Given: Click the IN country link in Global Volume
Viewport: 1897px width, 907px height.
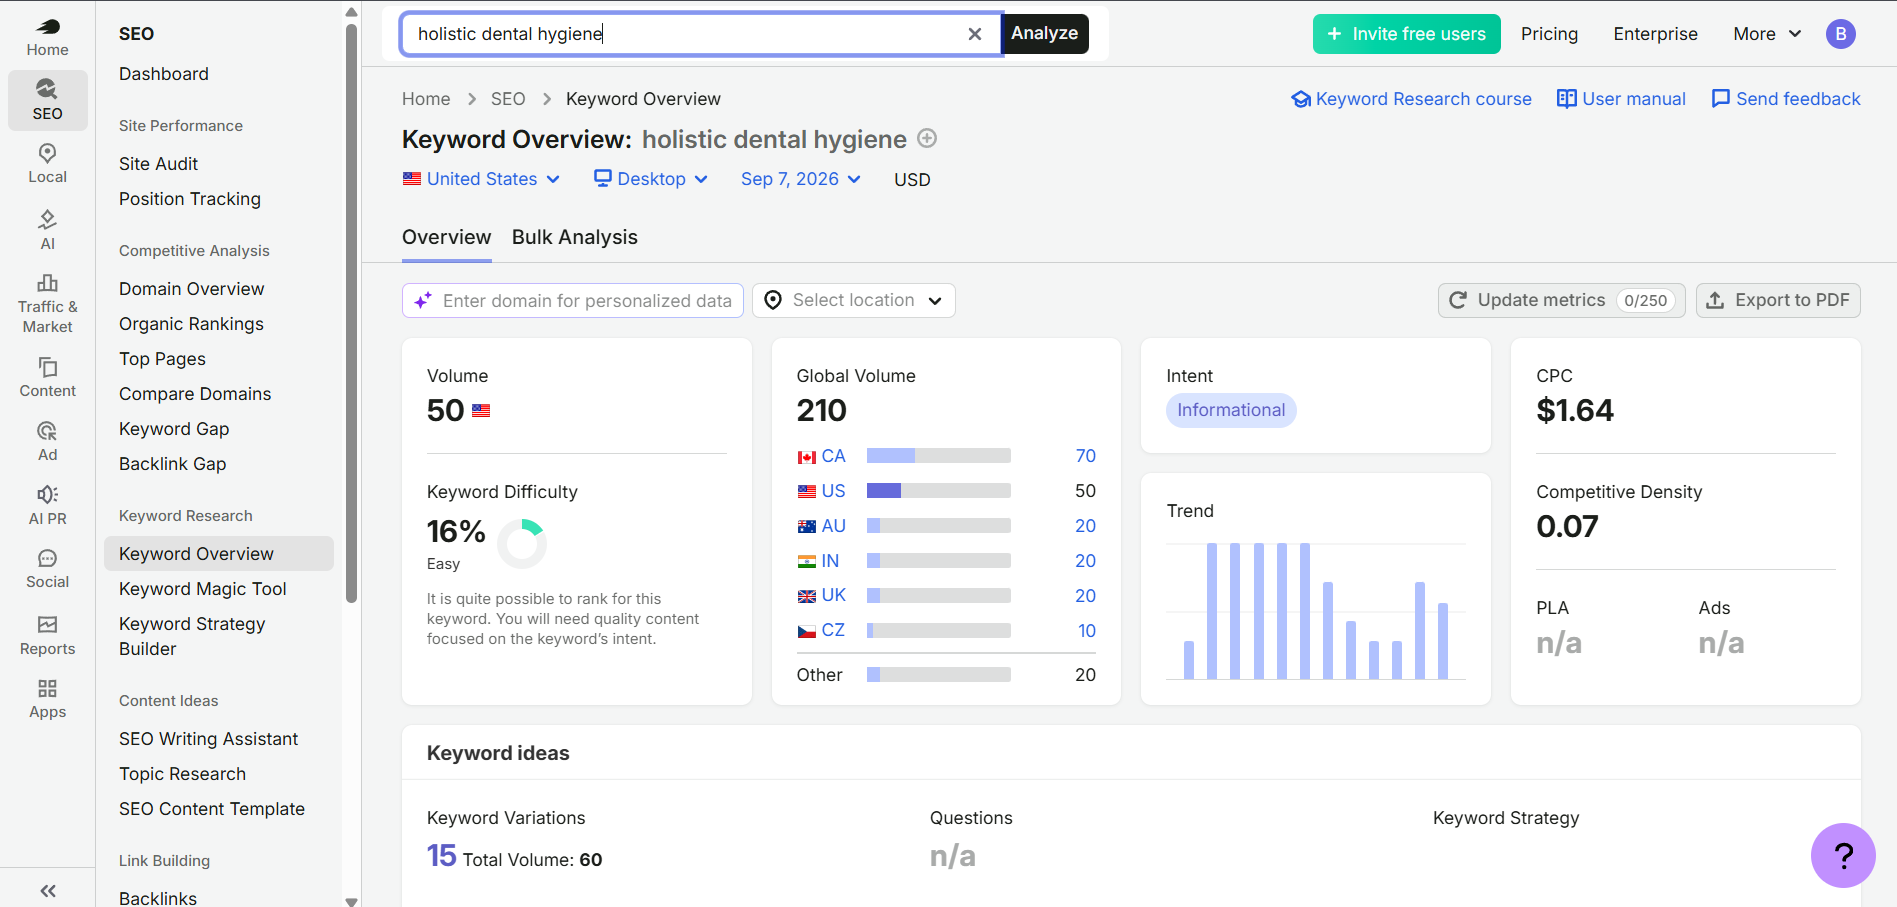Looking at the screenshot, I should [x=830, y=561].
